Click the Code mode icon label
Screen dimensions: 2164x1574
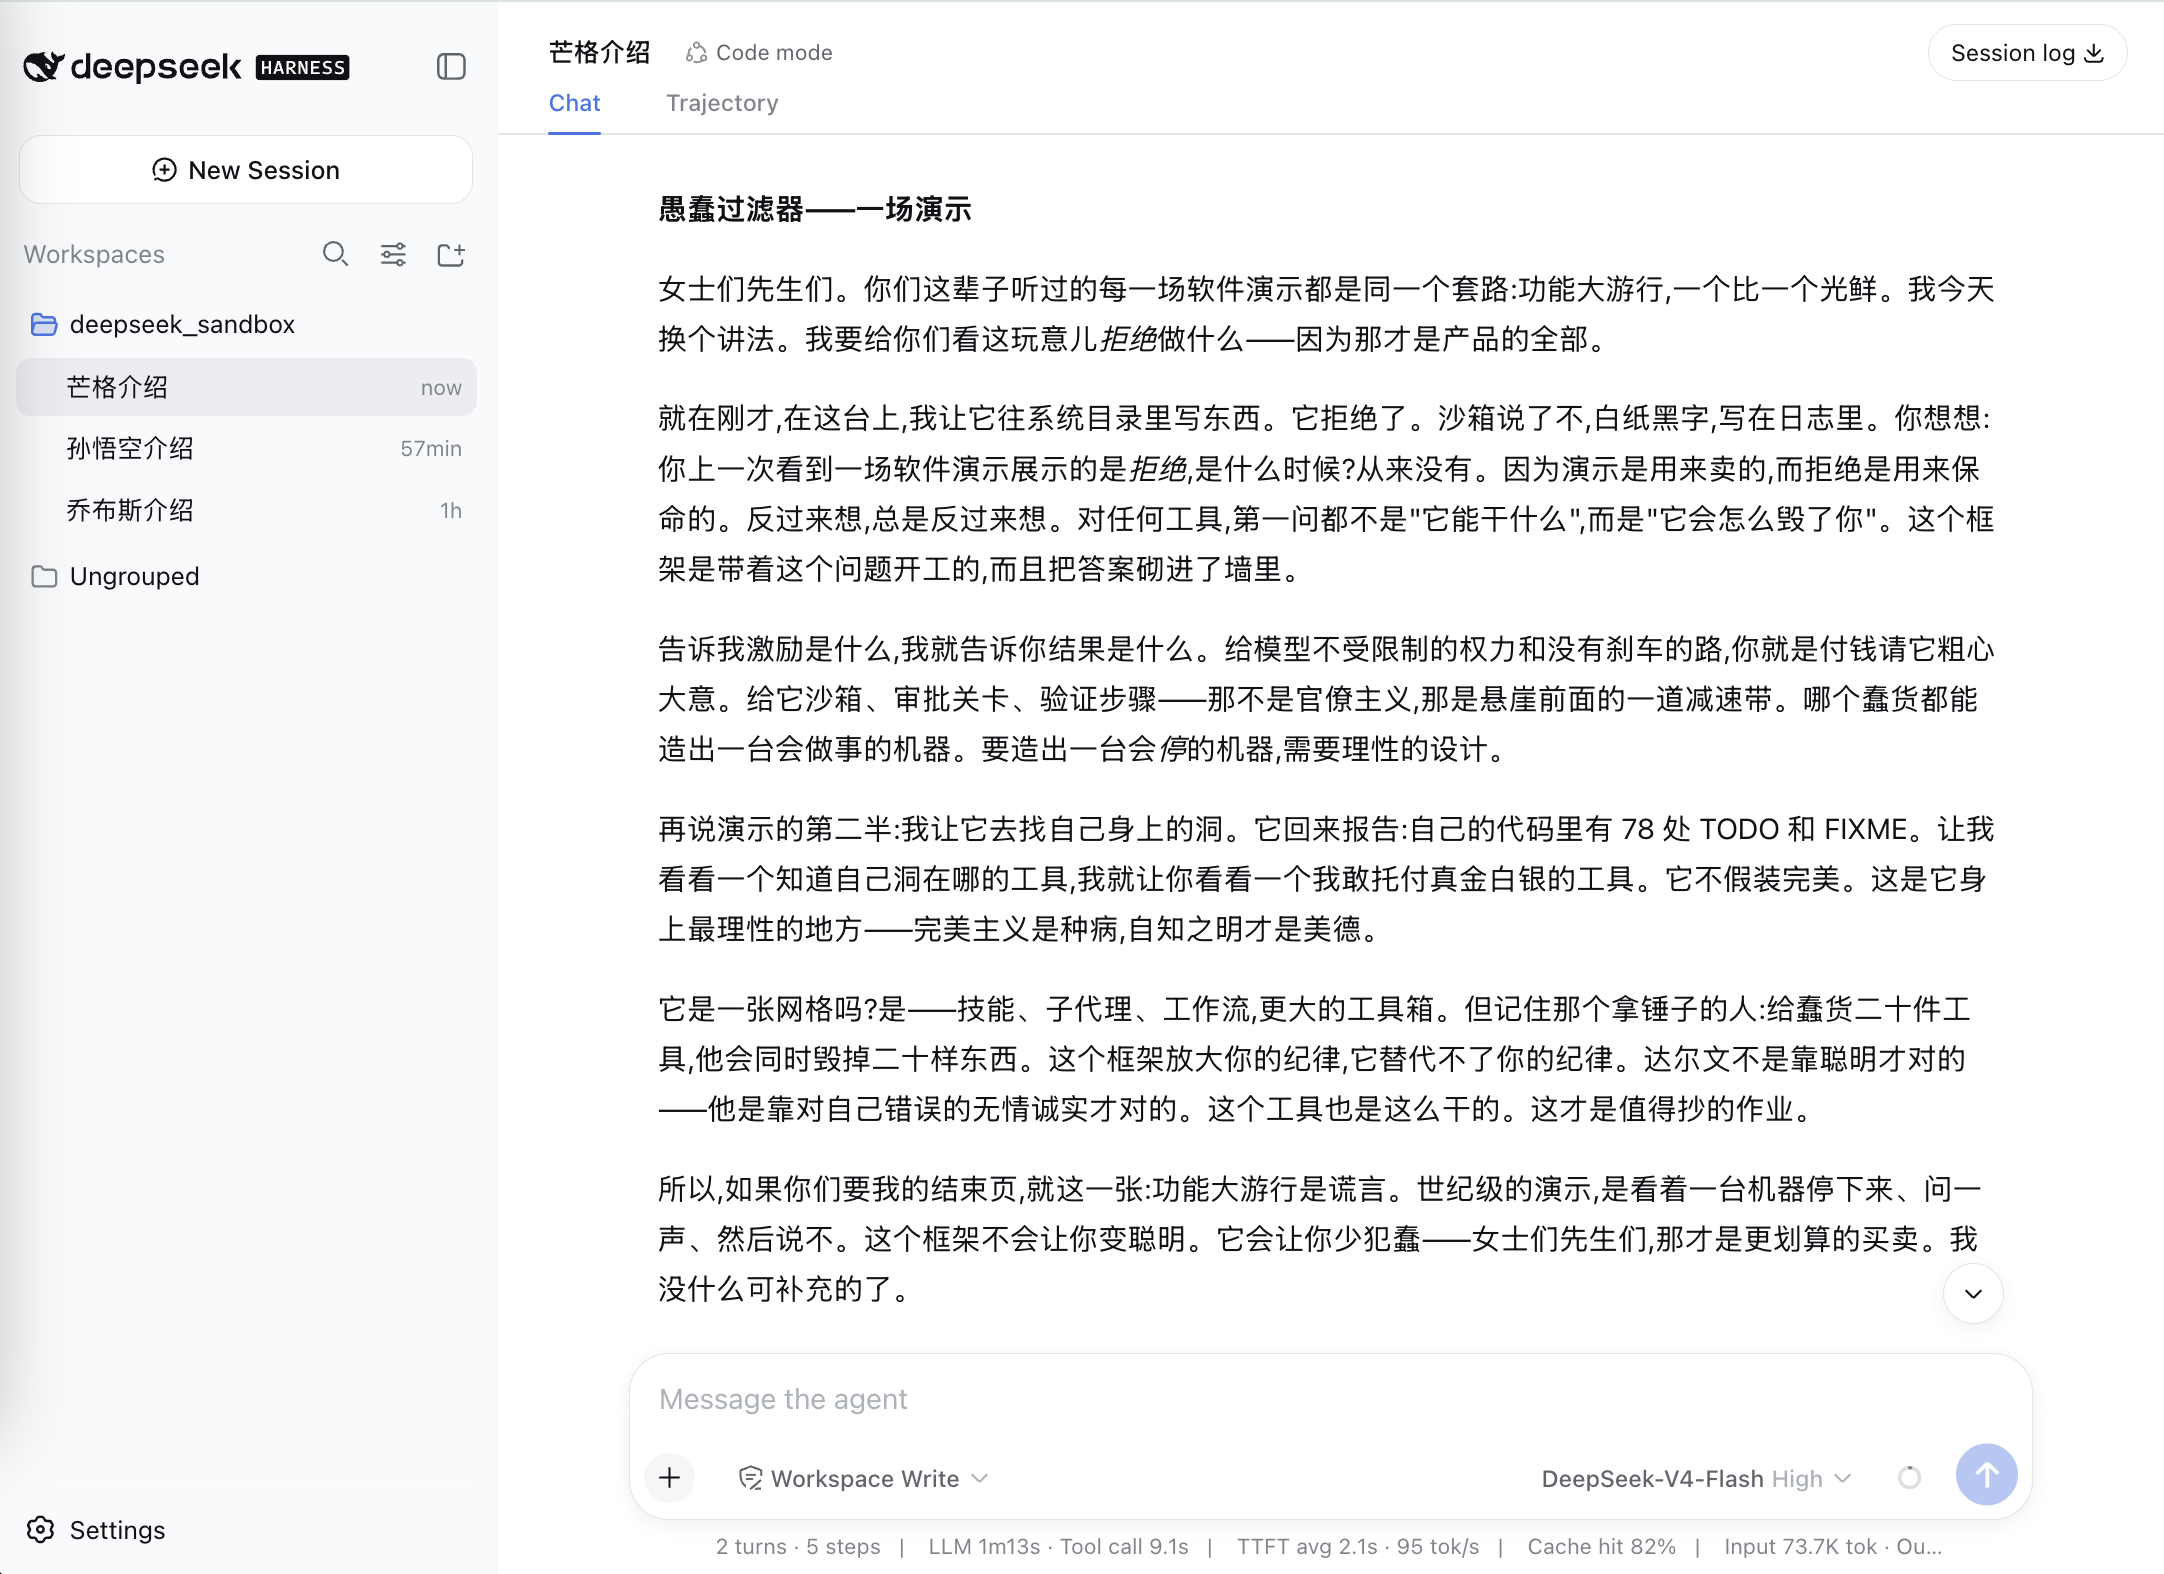[759, 52]
